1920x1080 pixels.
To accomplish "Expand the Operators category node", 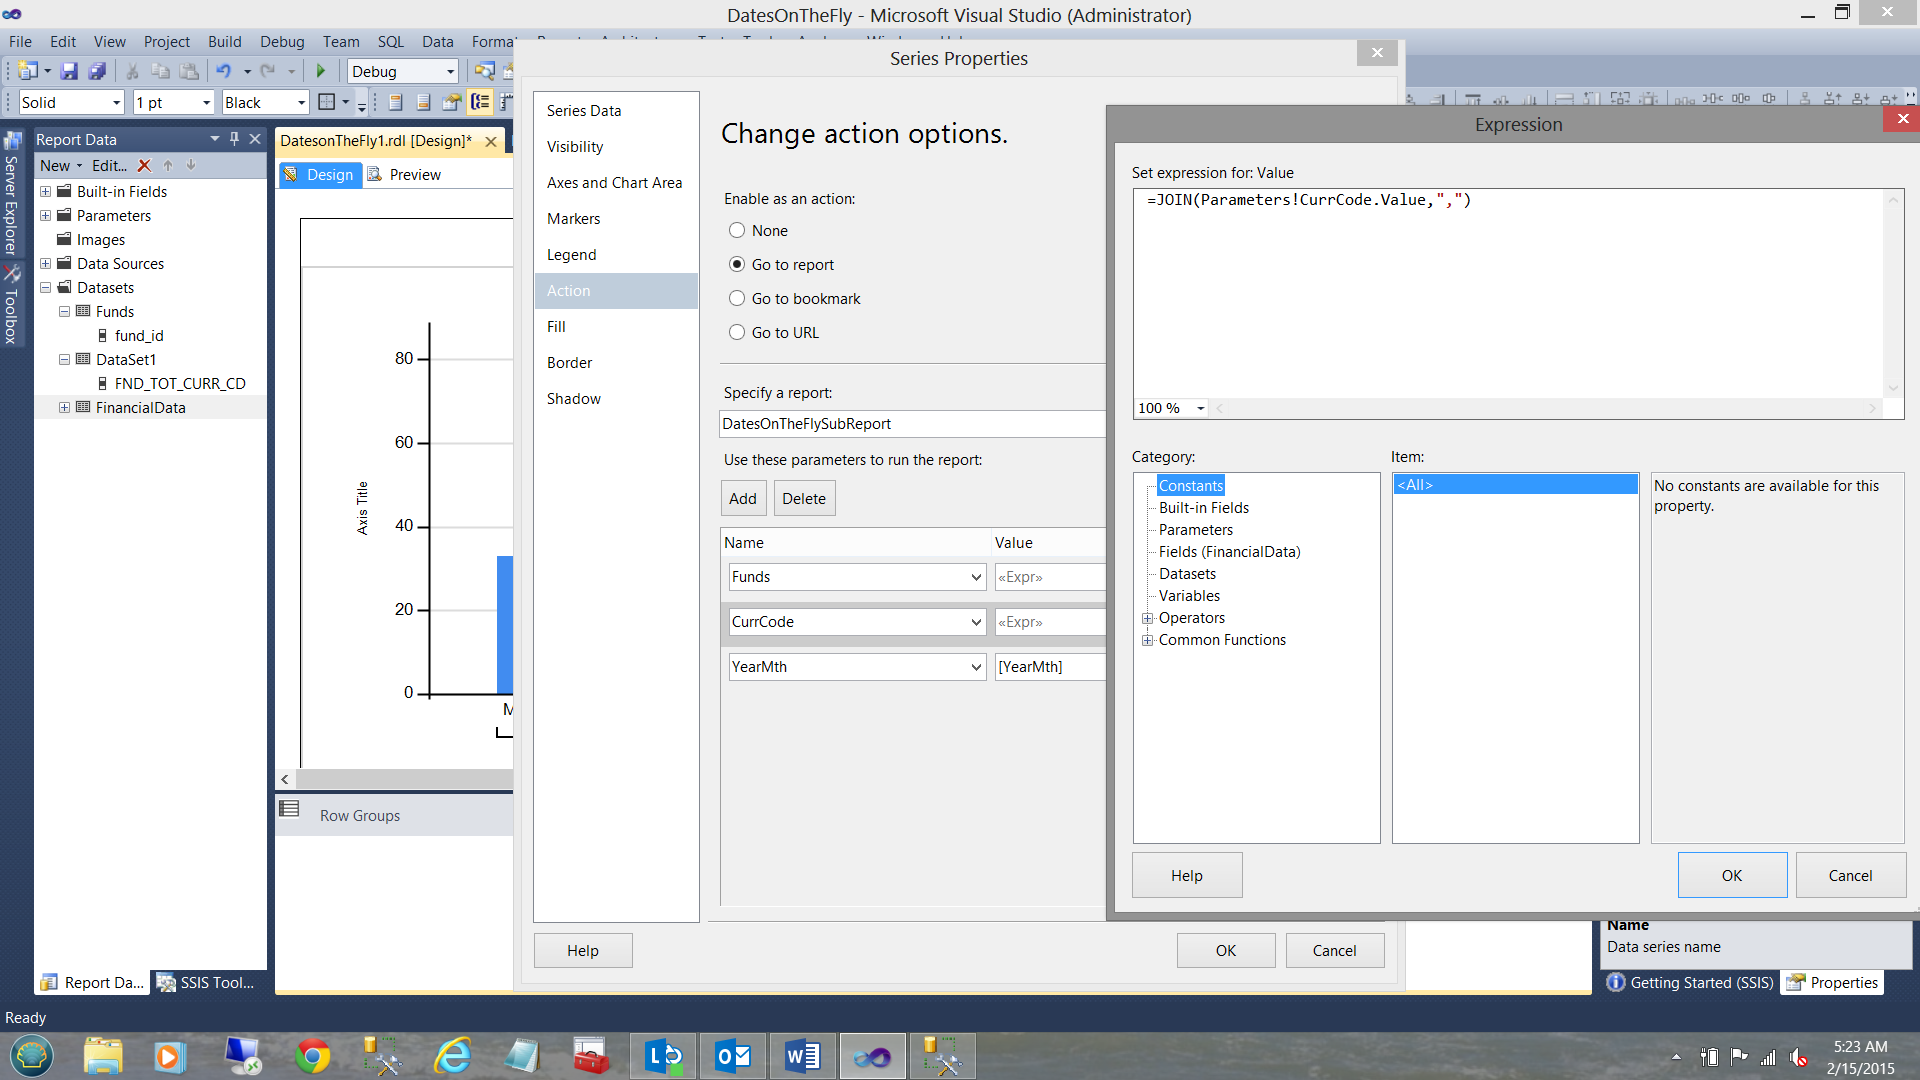I will click(x=1147, y=618).
